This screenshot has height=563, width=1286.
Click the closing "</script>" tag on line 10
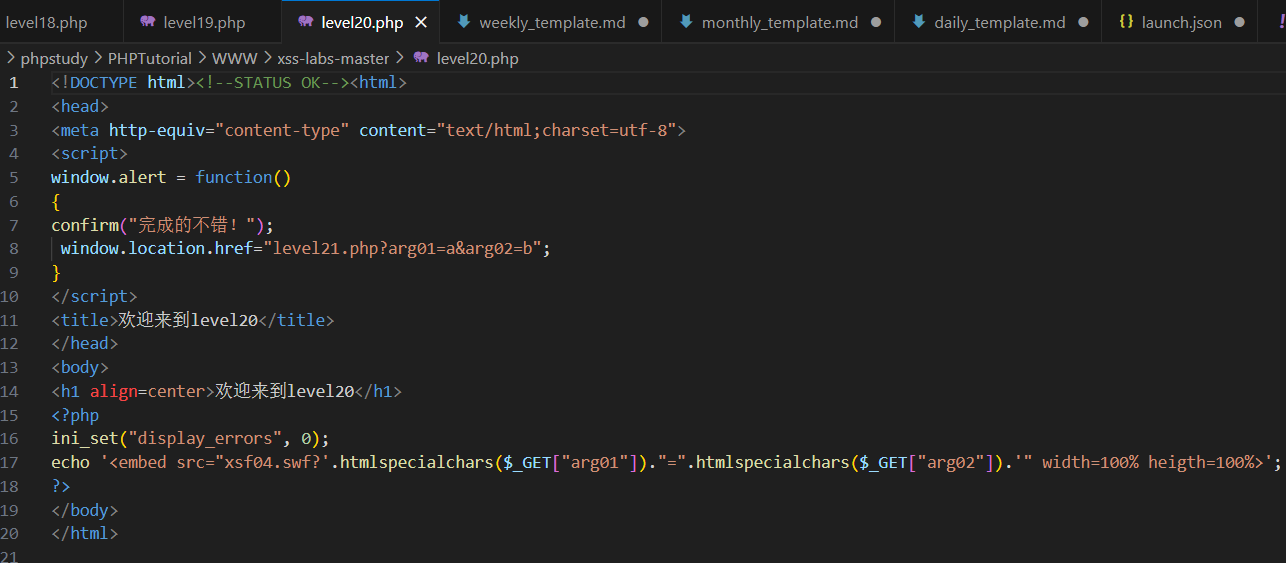click(94, 296)
